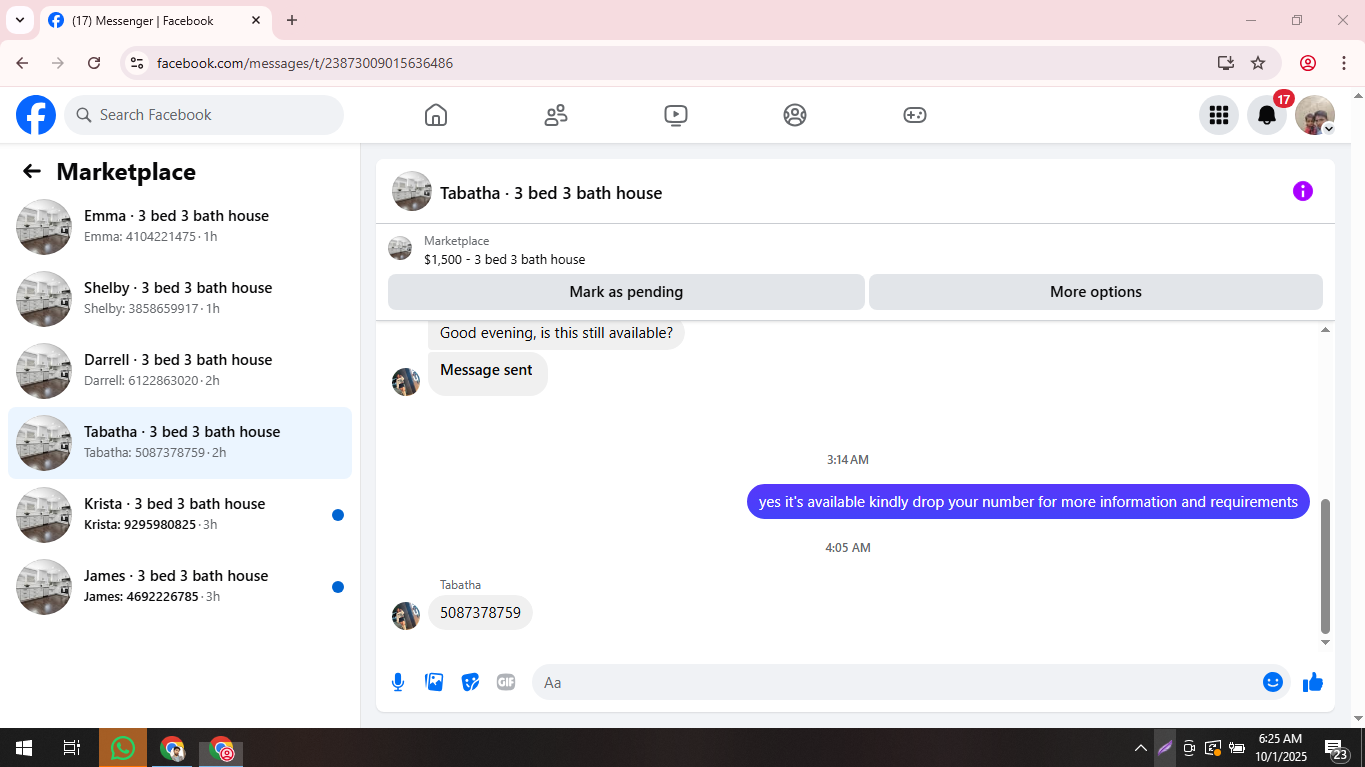Click the back arrow beside Marketplace
1365x767 pixels.
[32, 171]
